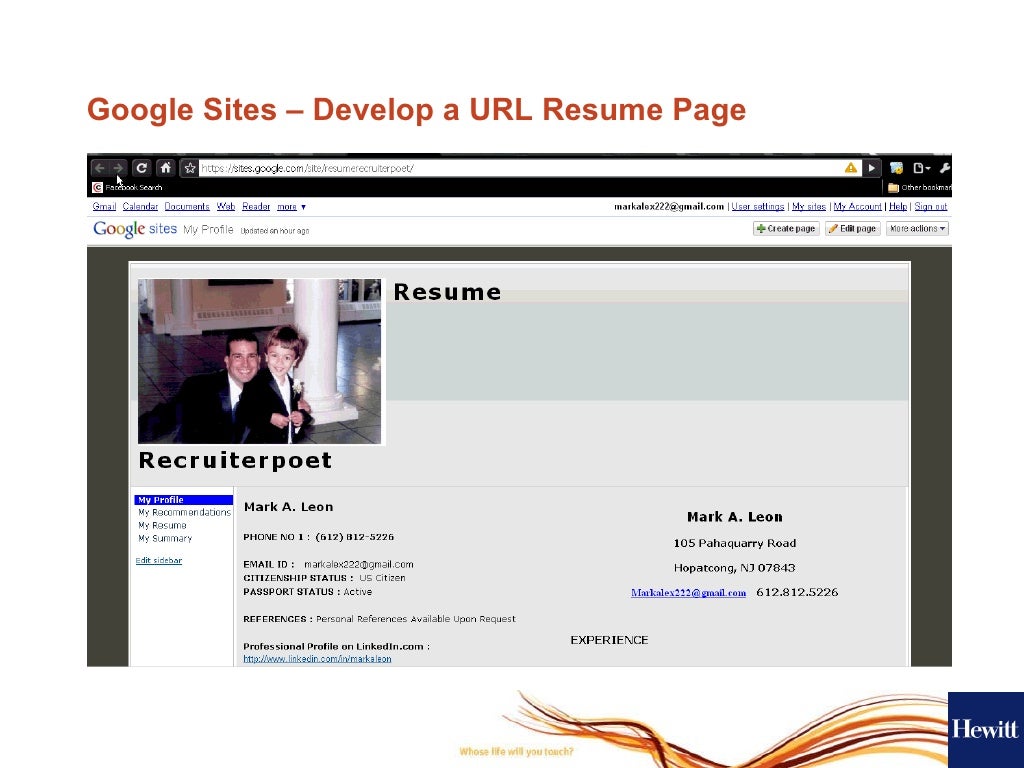Click the Recruiterpoet site title
The image size is (1024, 768).
click(x=235, y=460)
